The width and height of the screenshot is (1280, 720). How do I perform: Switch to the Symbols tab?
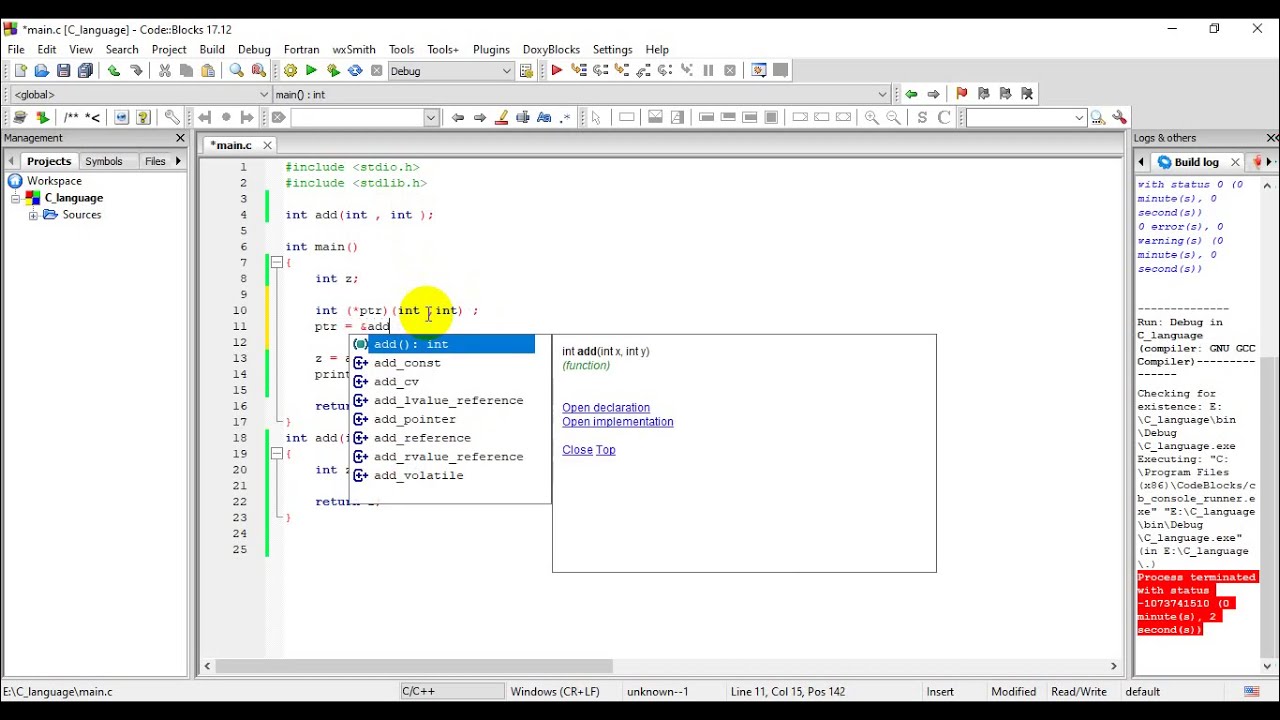(x=104, y=161)
